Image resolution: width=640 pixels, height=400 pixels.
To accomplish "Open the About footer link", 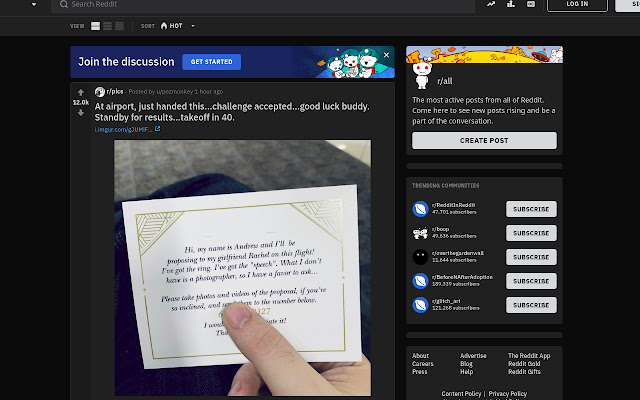I will click(x=420, y=356).
